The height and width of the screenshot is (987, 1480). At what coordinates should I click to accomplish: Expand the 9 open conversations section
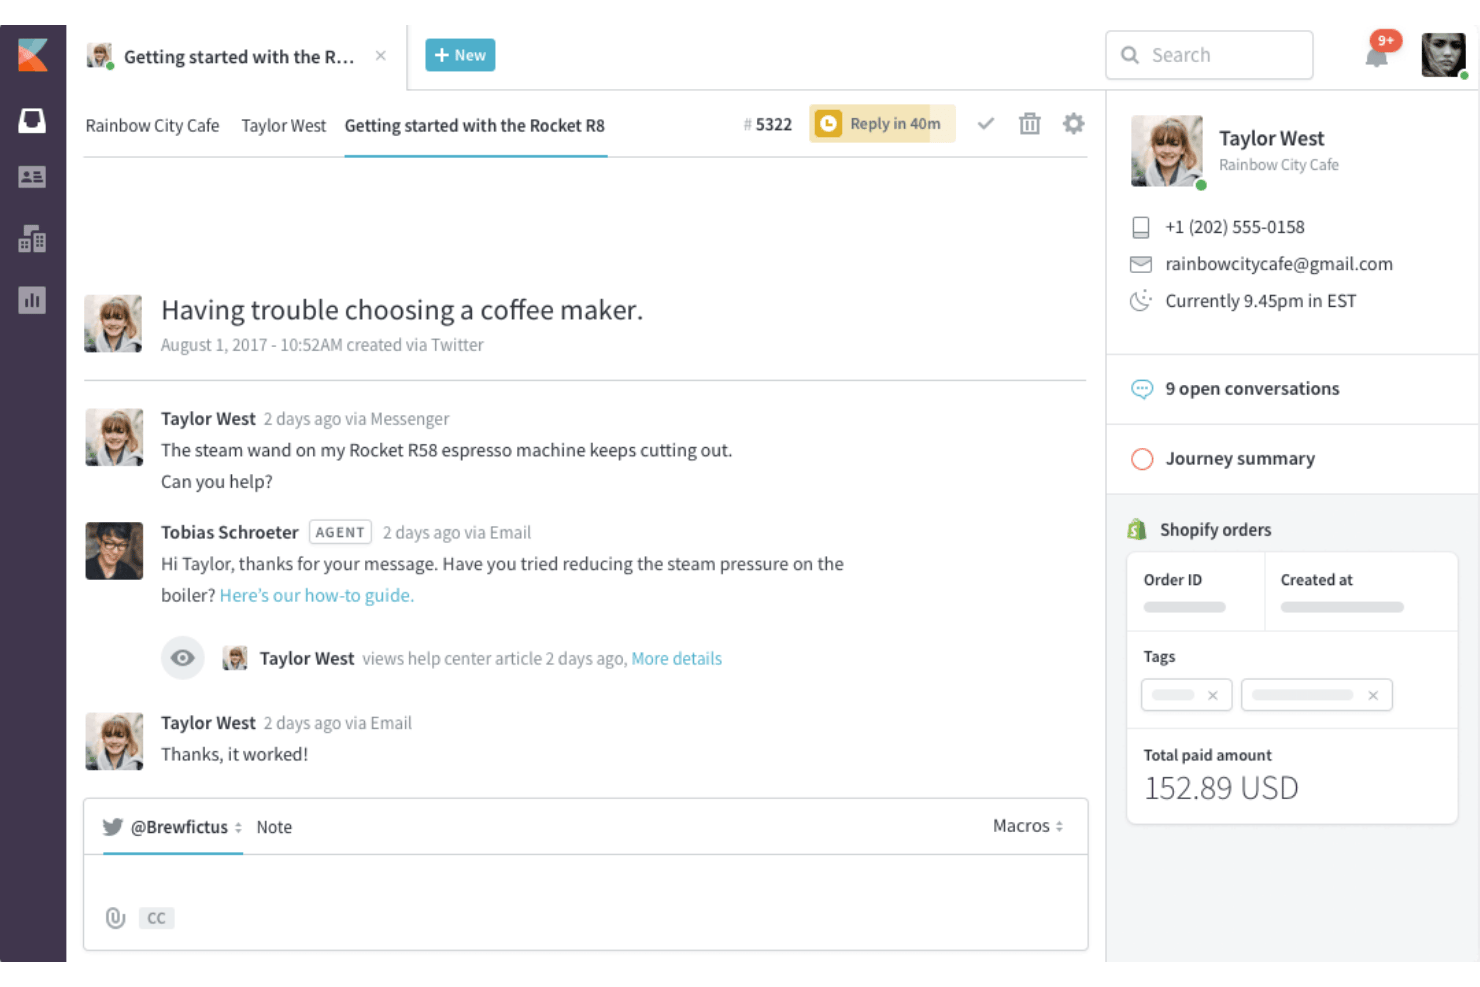click(x=1292, y=389)
